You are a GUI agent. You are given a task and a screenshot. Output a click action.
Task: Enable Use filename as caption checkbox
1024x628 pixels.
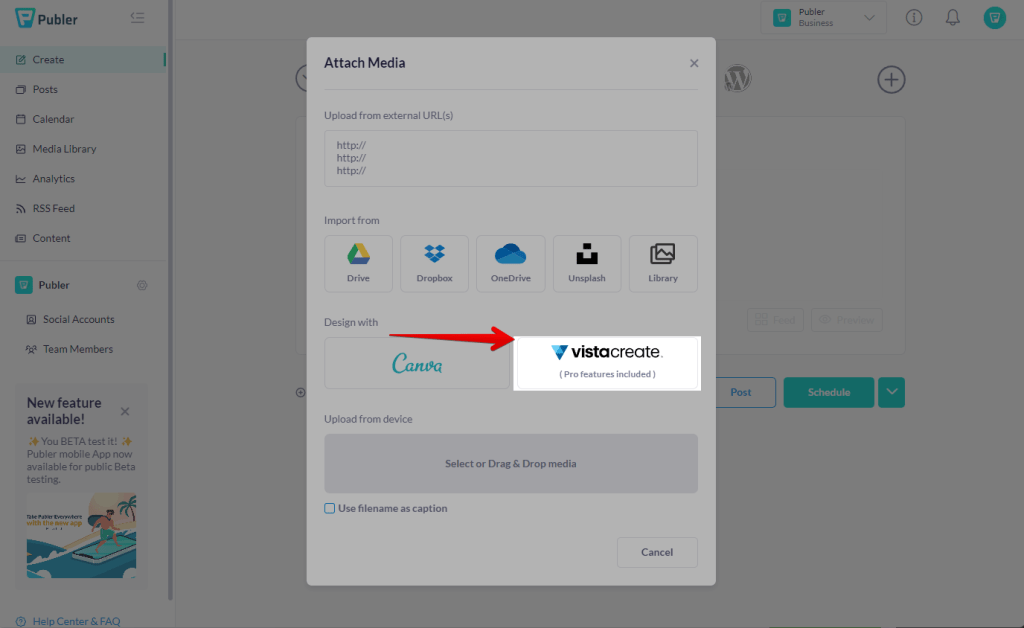[330, 508]
